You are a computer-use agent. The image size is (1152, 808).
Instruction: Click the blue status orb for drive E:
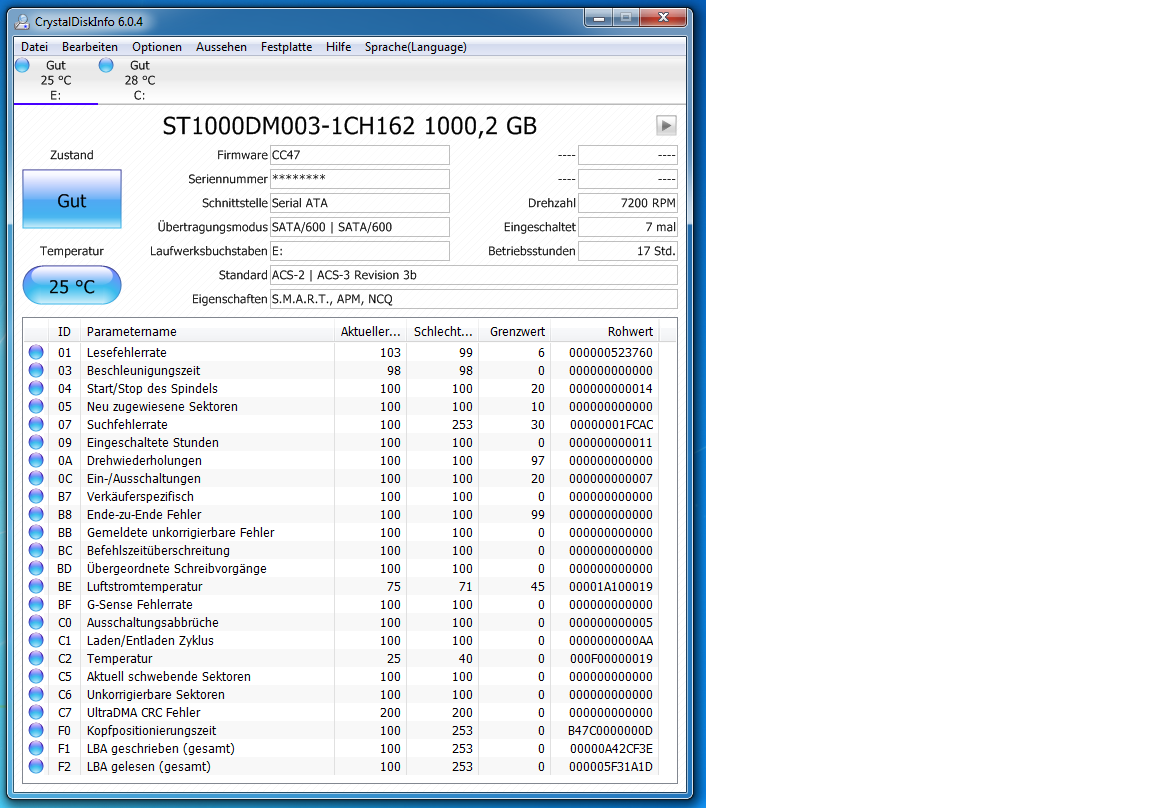(23, 65)
